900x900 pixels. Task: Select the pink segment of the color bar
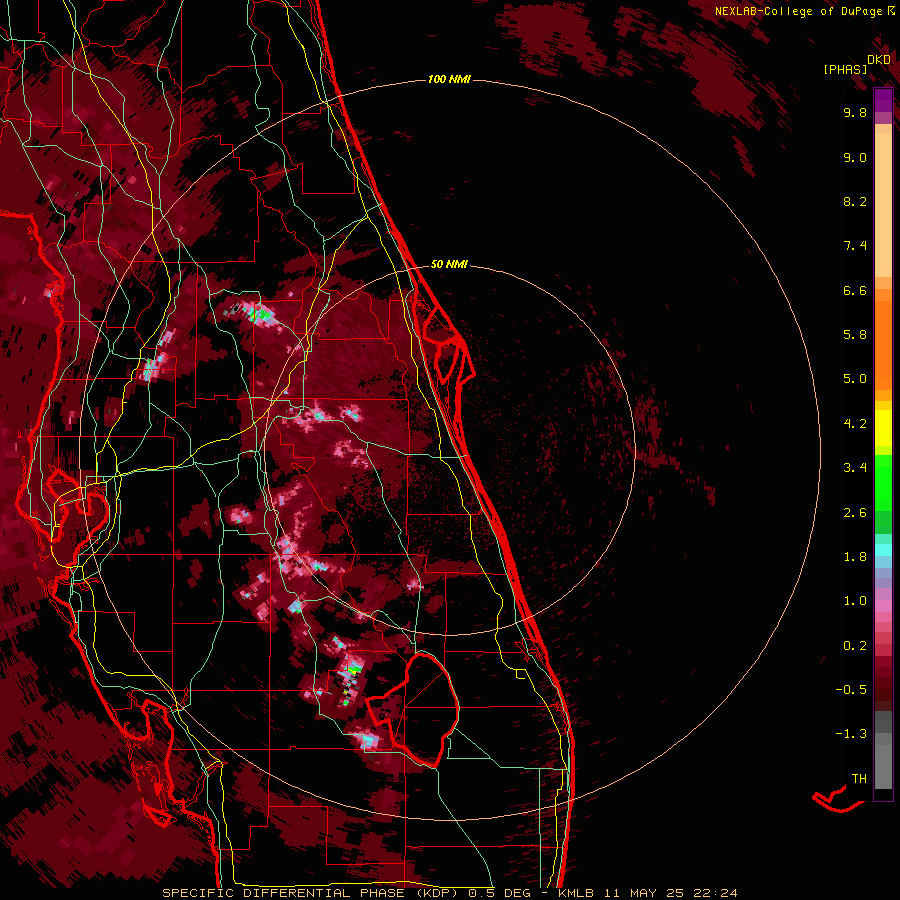(x=883, y=606)
